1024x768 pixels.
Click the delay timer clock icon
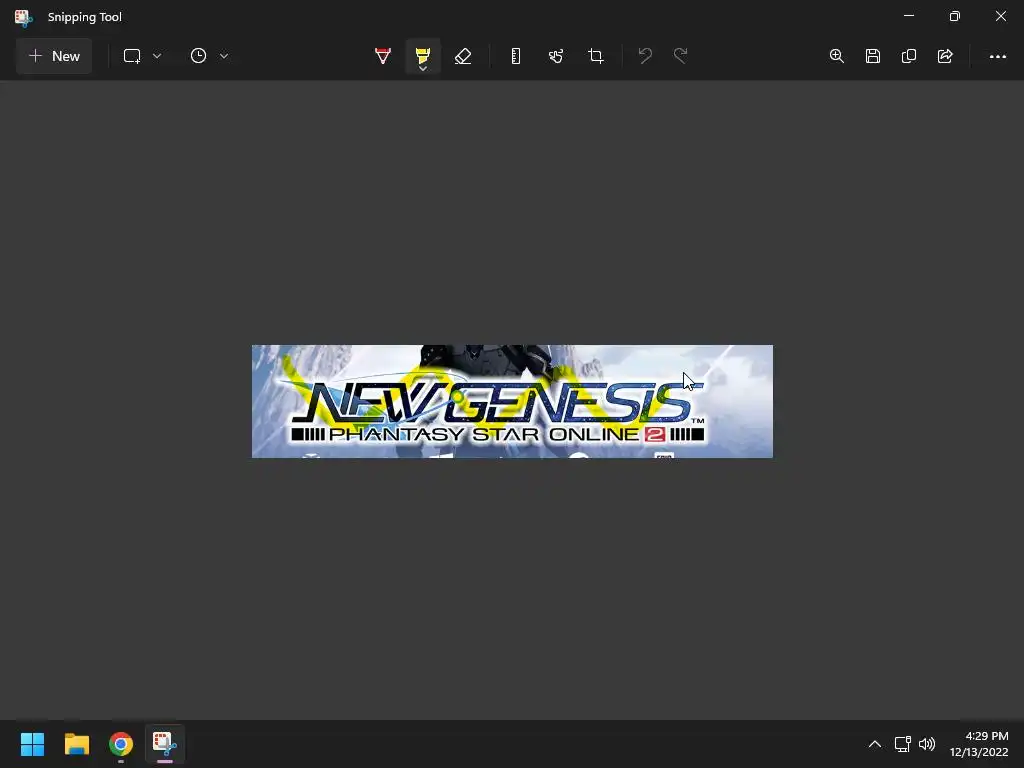coord(199,56)
